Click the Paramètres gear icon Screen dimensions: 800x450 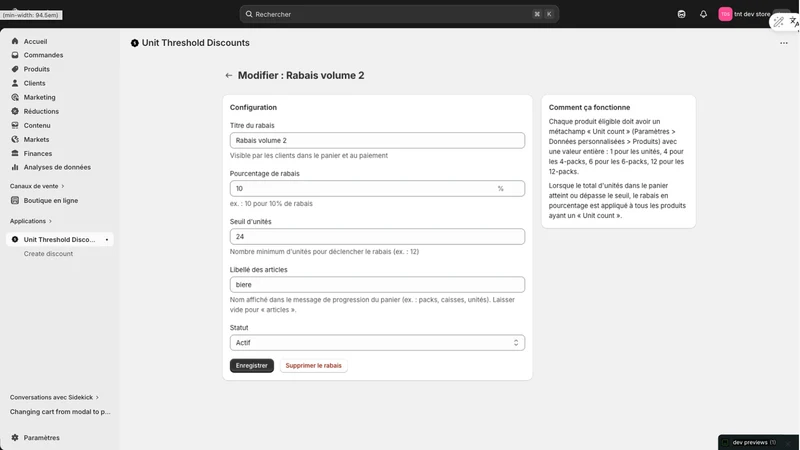15,438
